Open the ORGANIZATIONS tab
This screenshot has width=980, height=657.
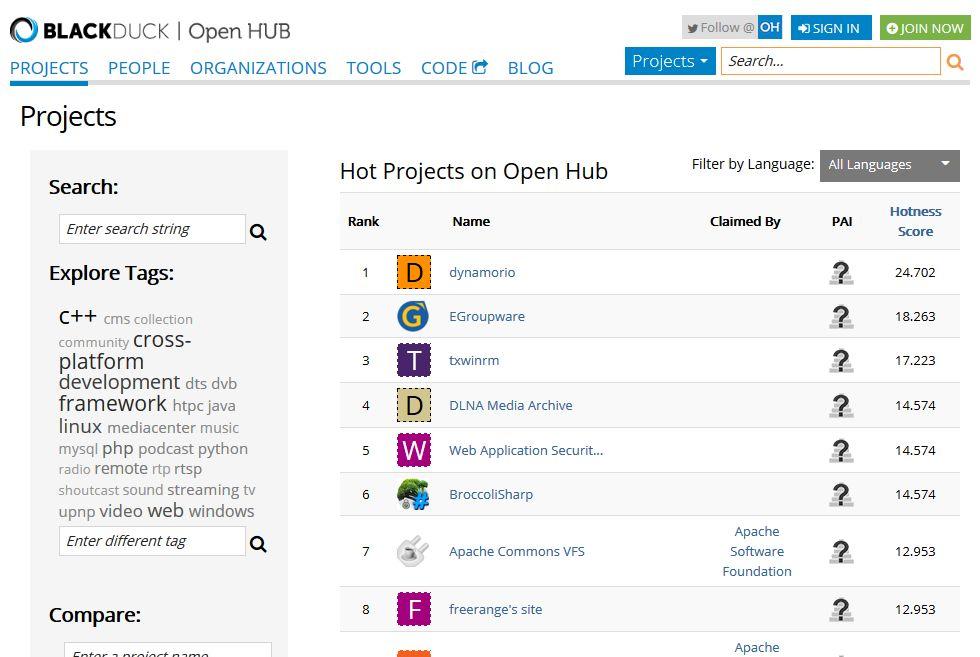pyautogui.click(x=258, y=68)
